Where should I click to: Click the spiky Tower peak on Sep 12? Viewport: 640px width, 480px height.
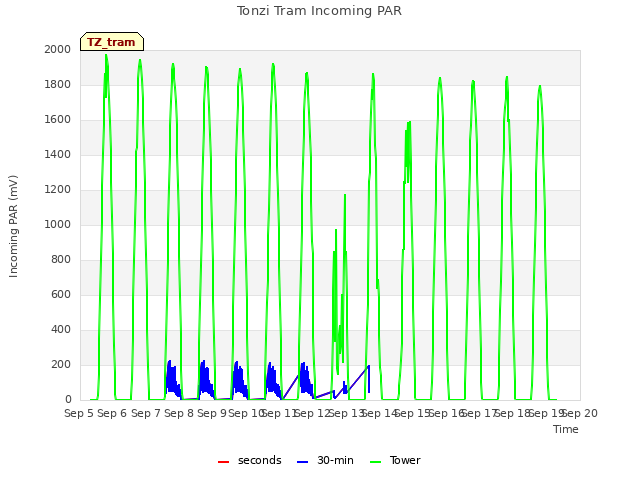pos(345,196)
